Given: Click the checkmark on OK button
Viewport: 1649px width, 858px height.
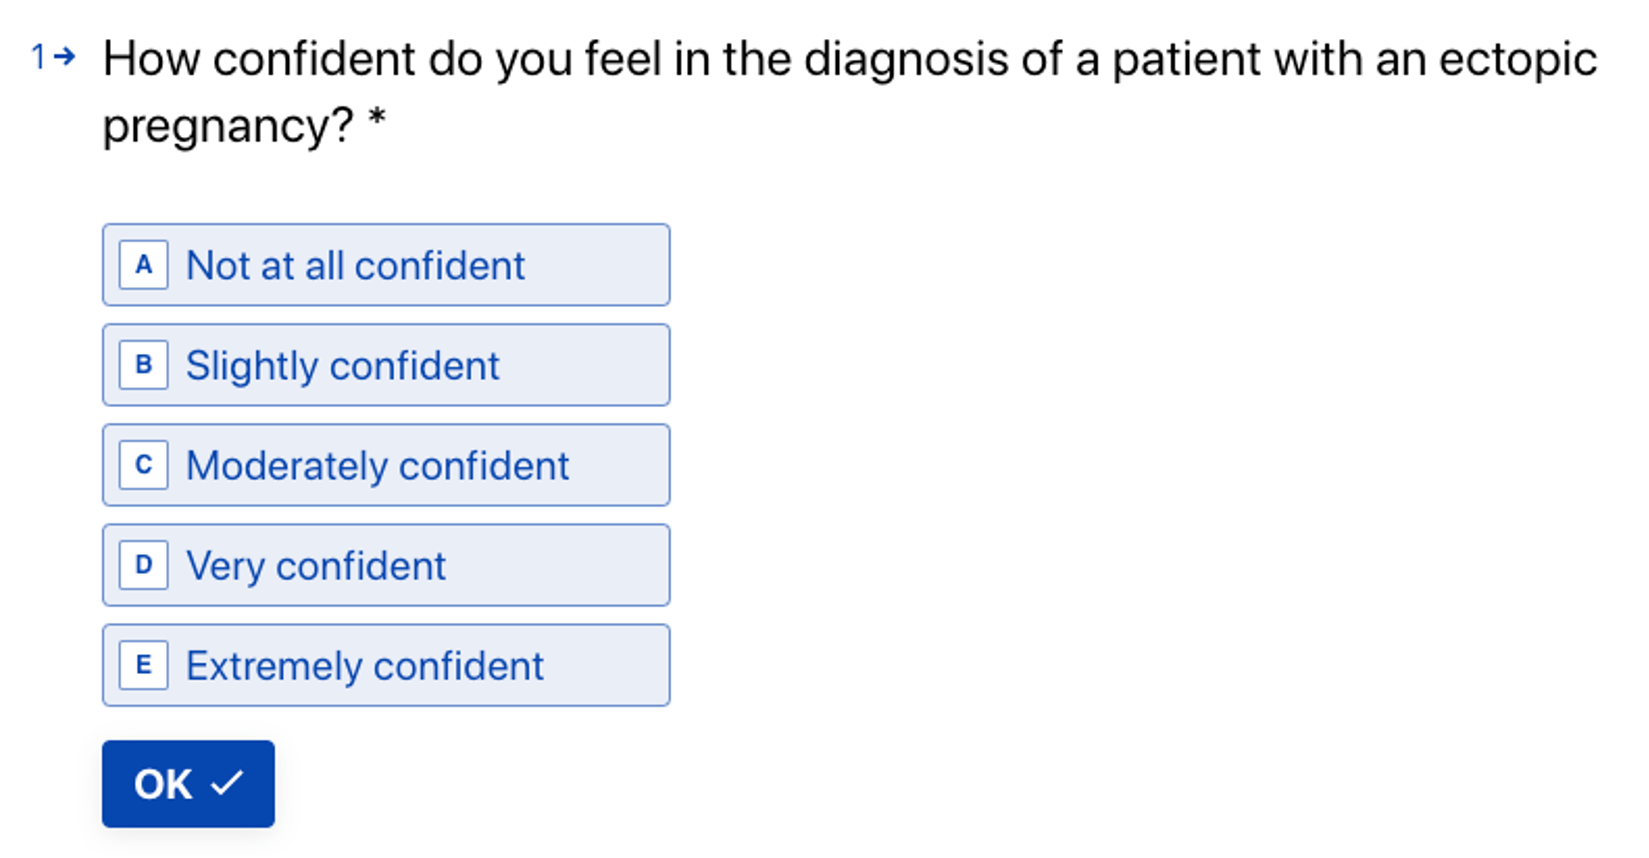Looking at the screenshot, I should (x=227, y=783).
